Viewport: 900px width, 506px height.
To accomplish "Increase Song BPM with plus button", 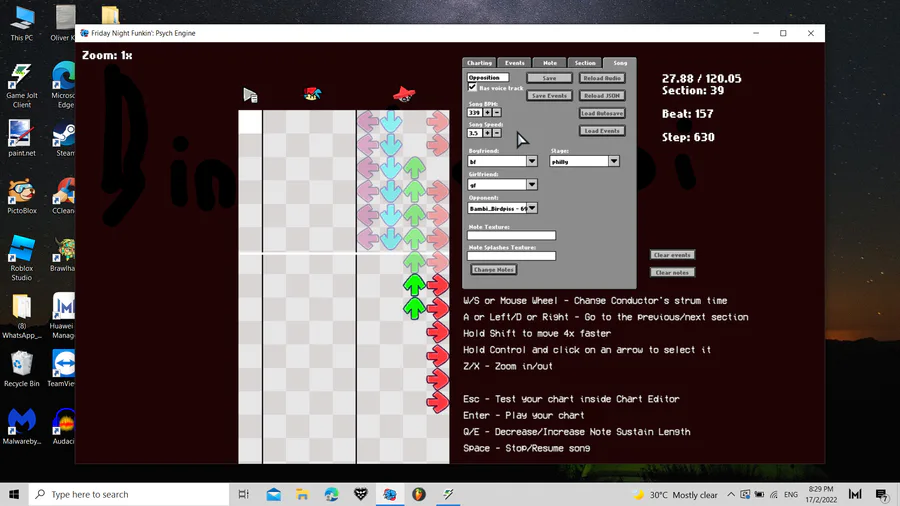I will [x=487, y=112].
